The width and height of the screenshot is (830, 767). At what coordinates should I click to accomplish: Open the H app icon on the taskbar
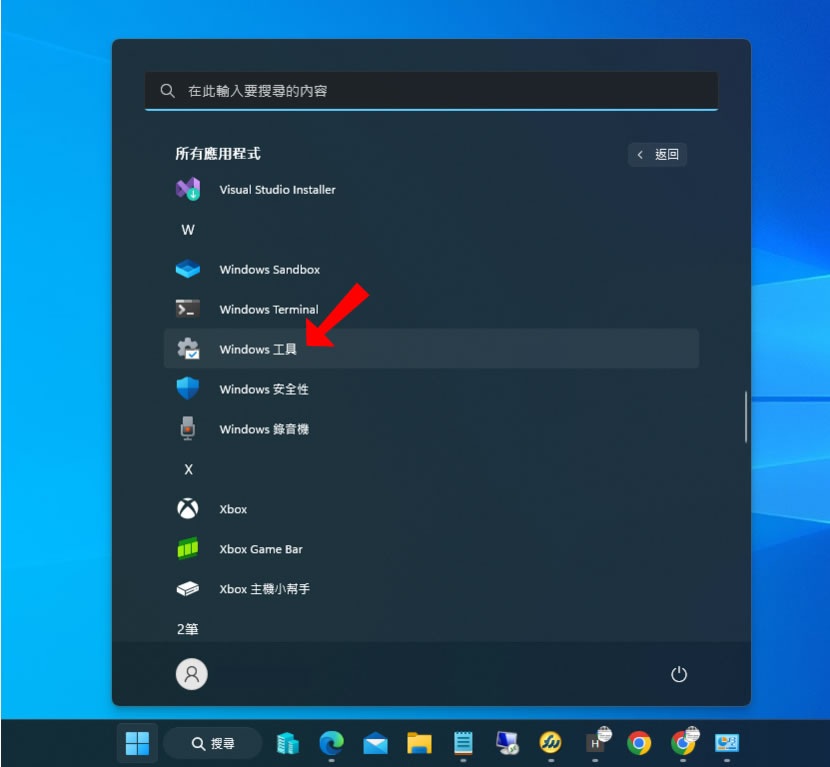[598, 741]
